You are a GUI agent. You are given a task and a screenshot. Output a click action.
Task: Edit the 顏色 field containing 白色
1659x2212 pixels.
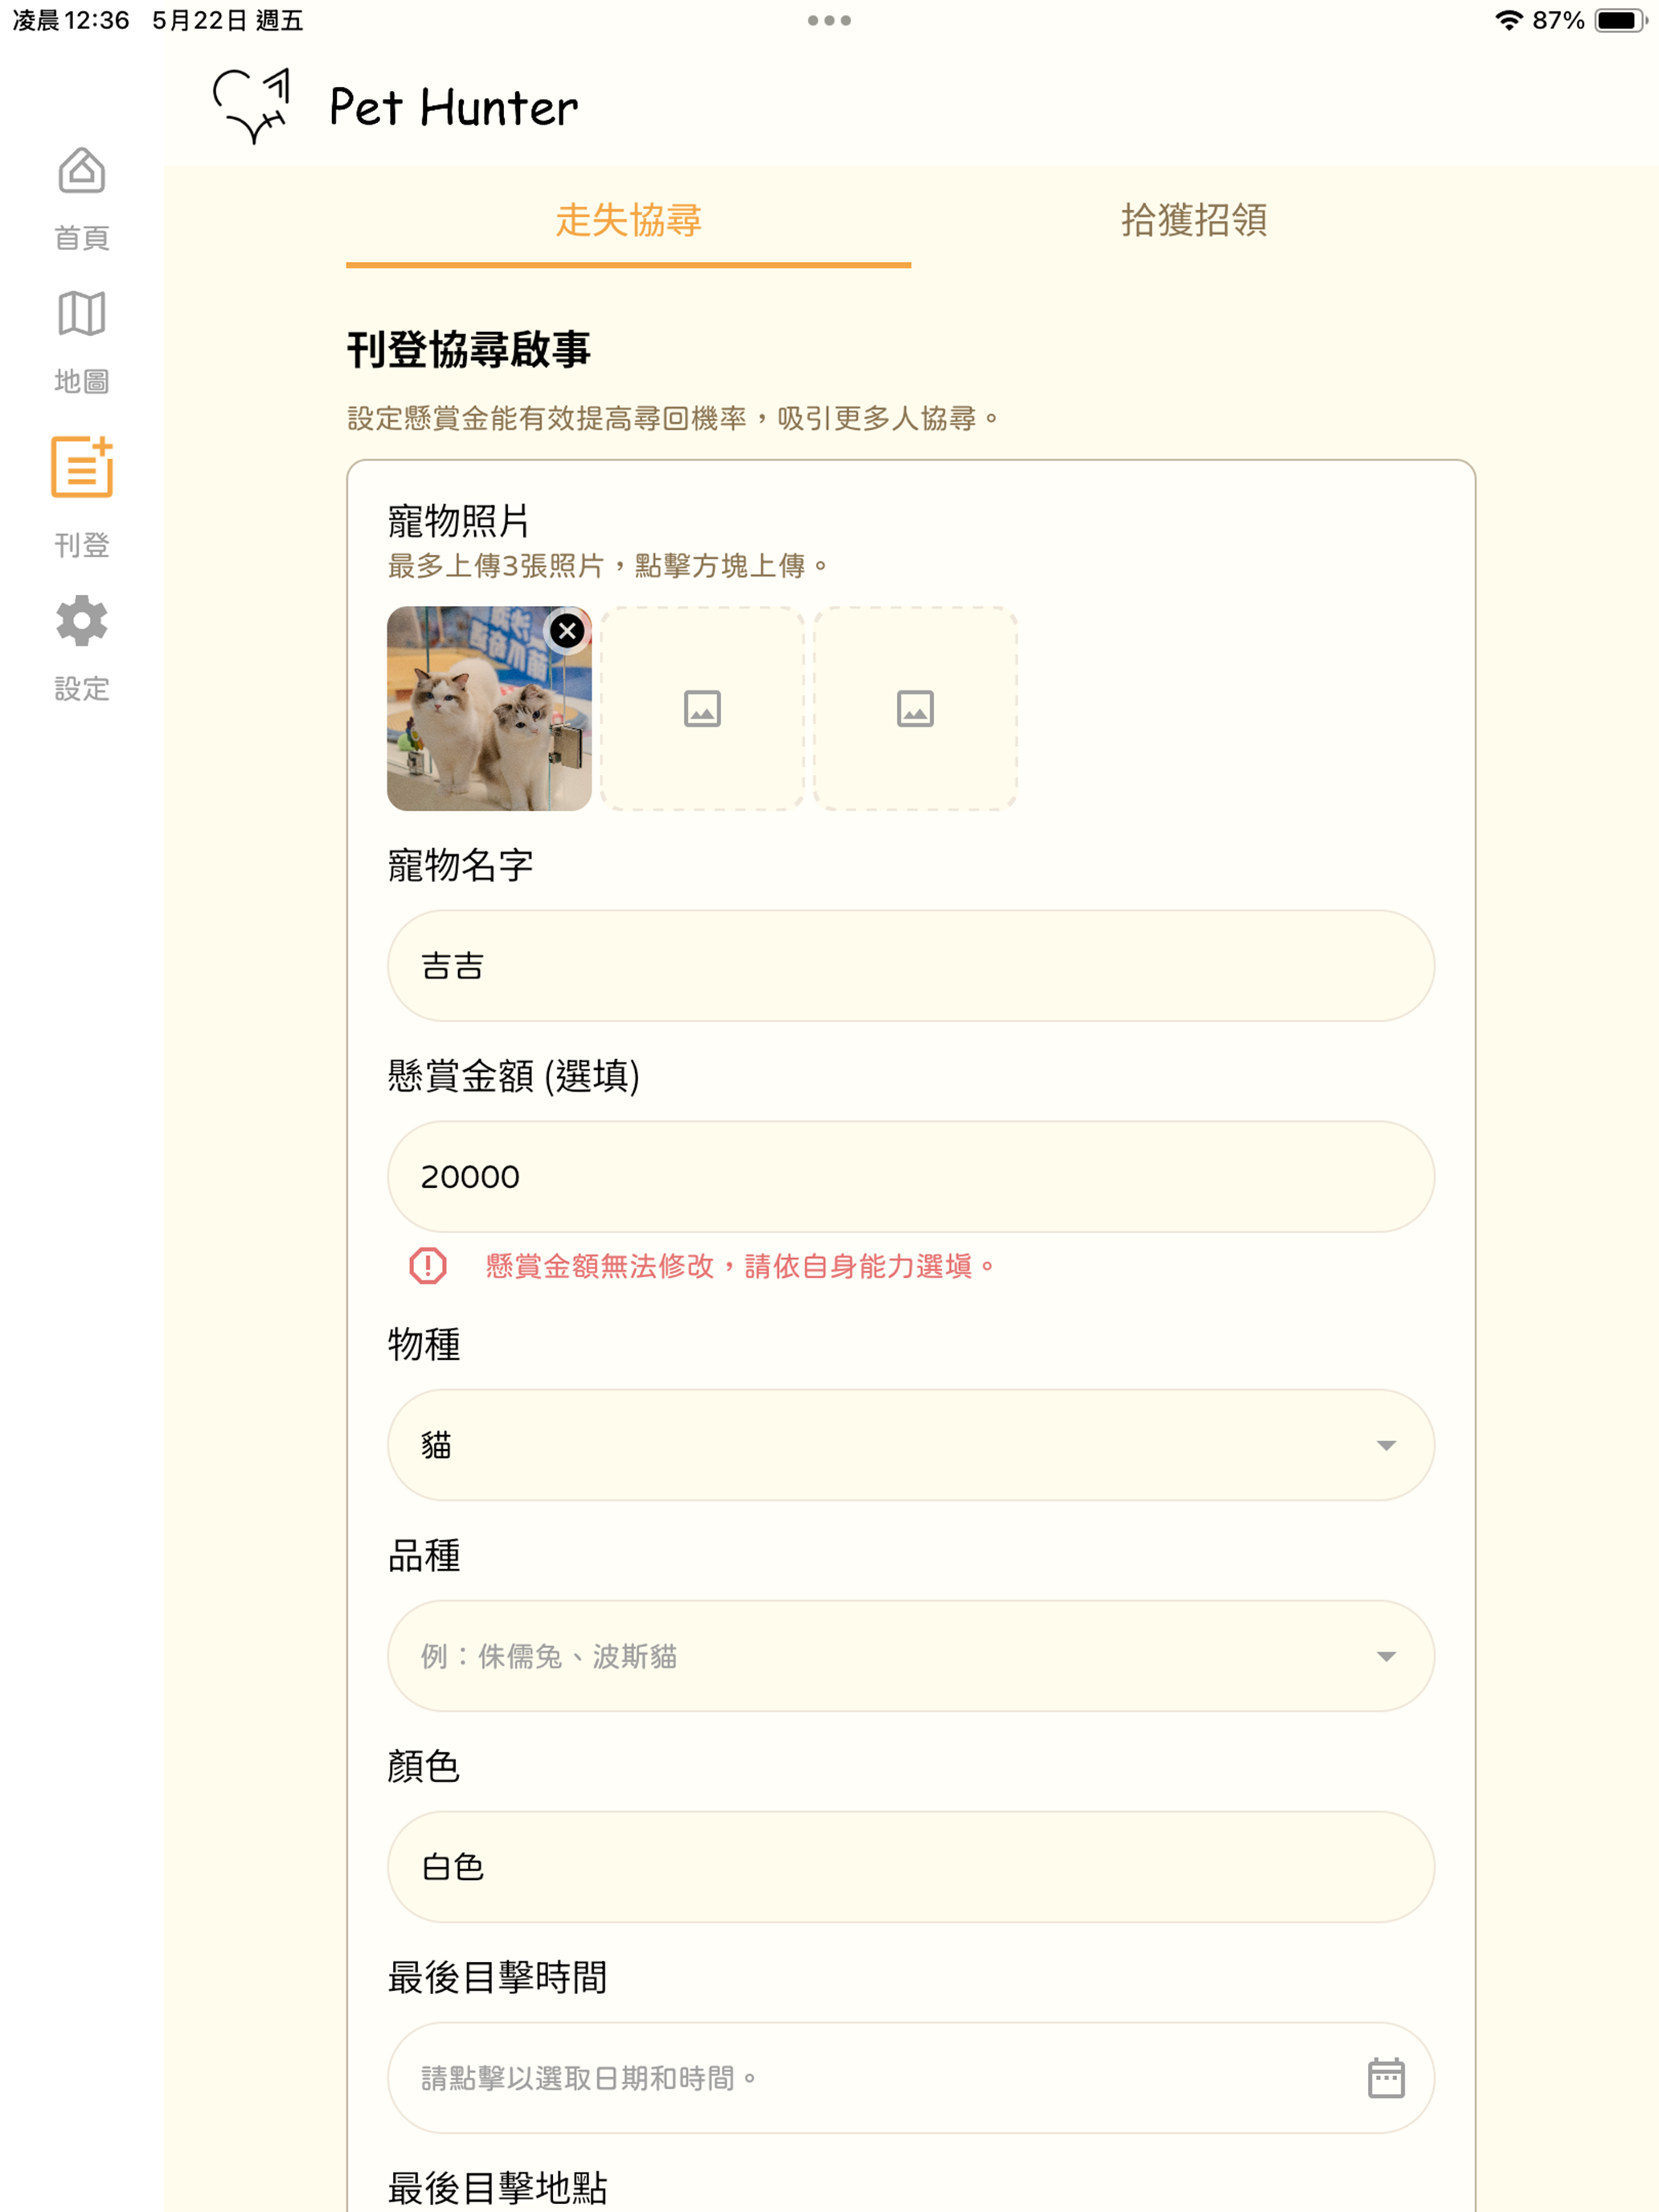911,1867
